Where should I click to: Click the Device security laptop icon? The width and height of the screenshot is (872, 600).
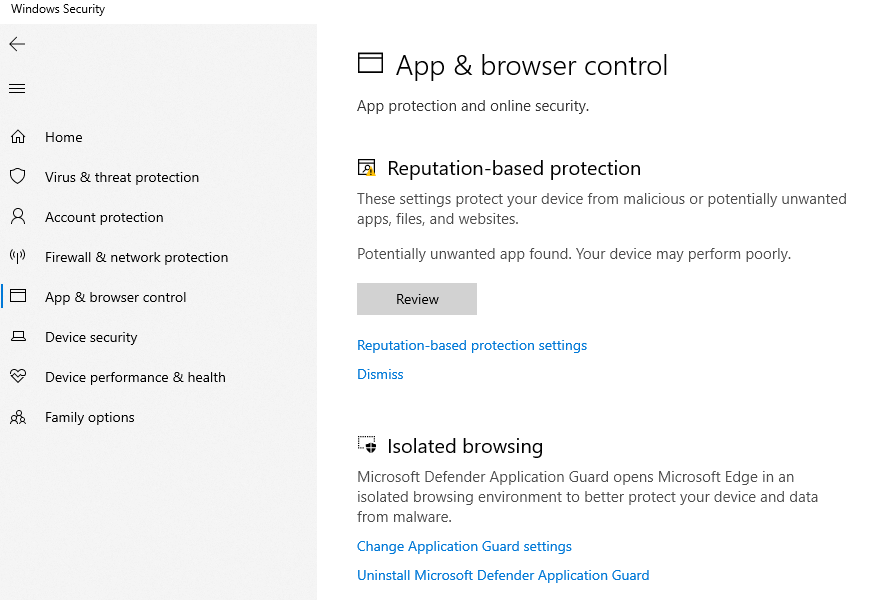tap(18, 336)
